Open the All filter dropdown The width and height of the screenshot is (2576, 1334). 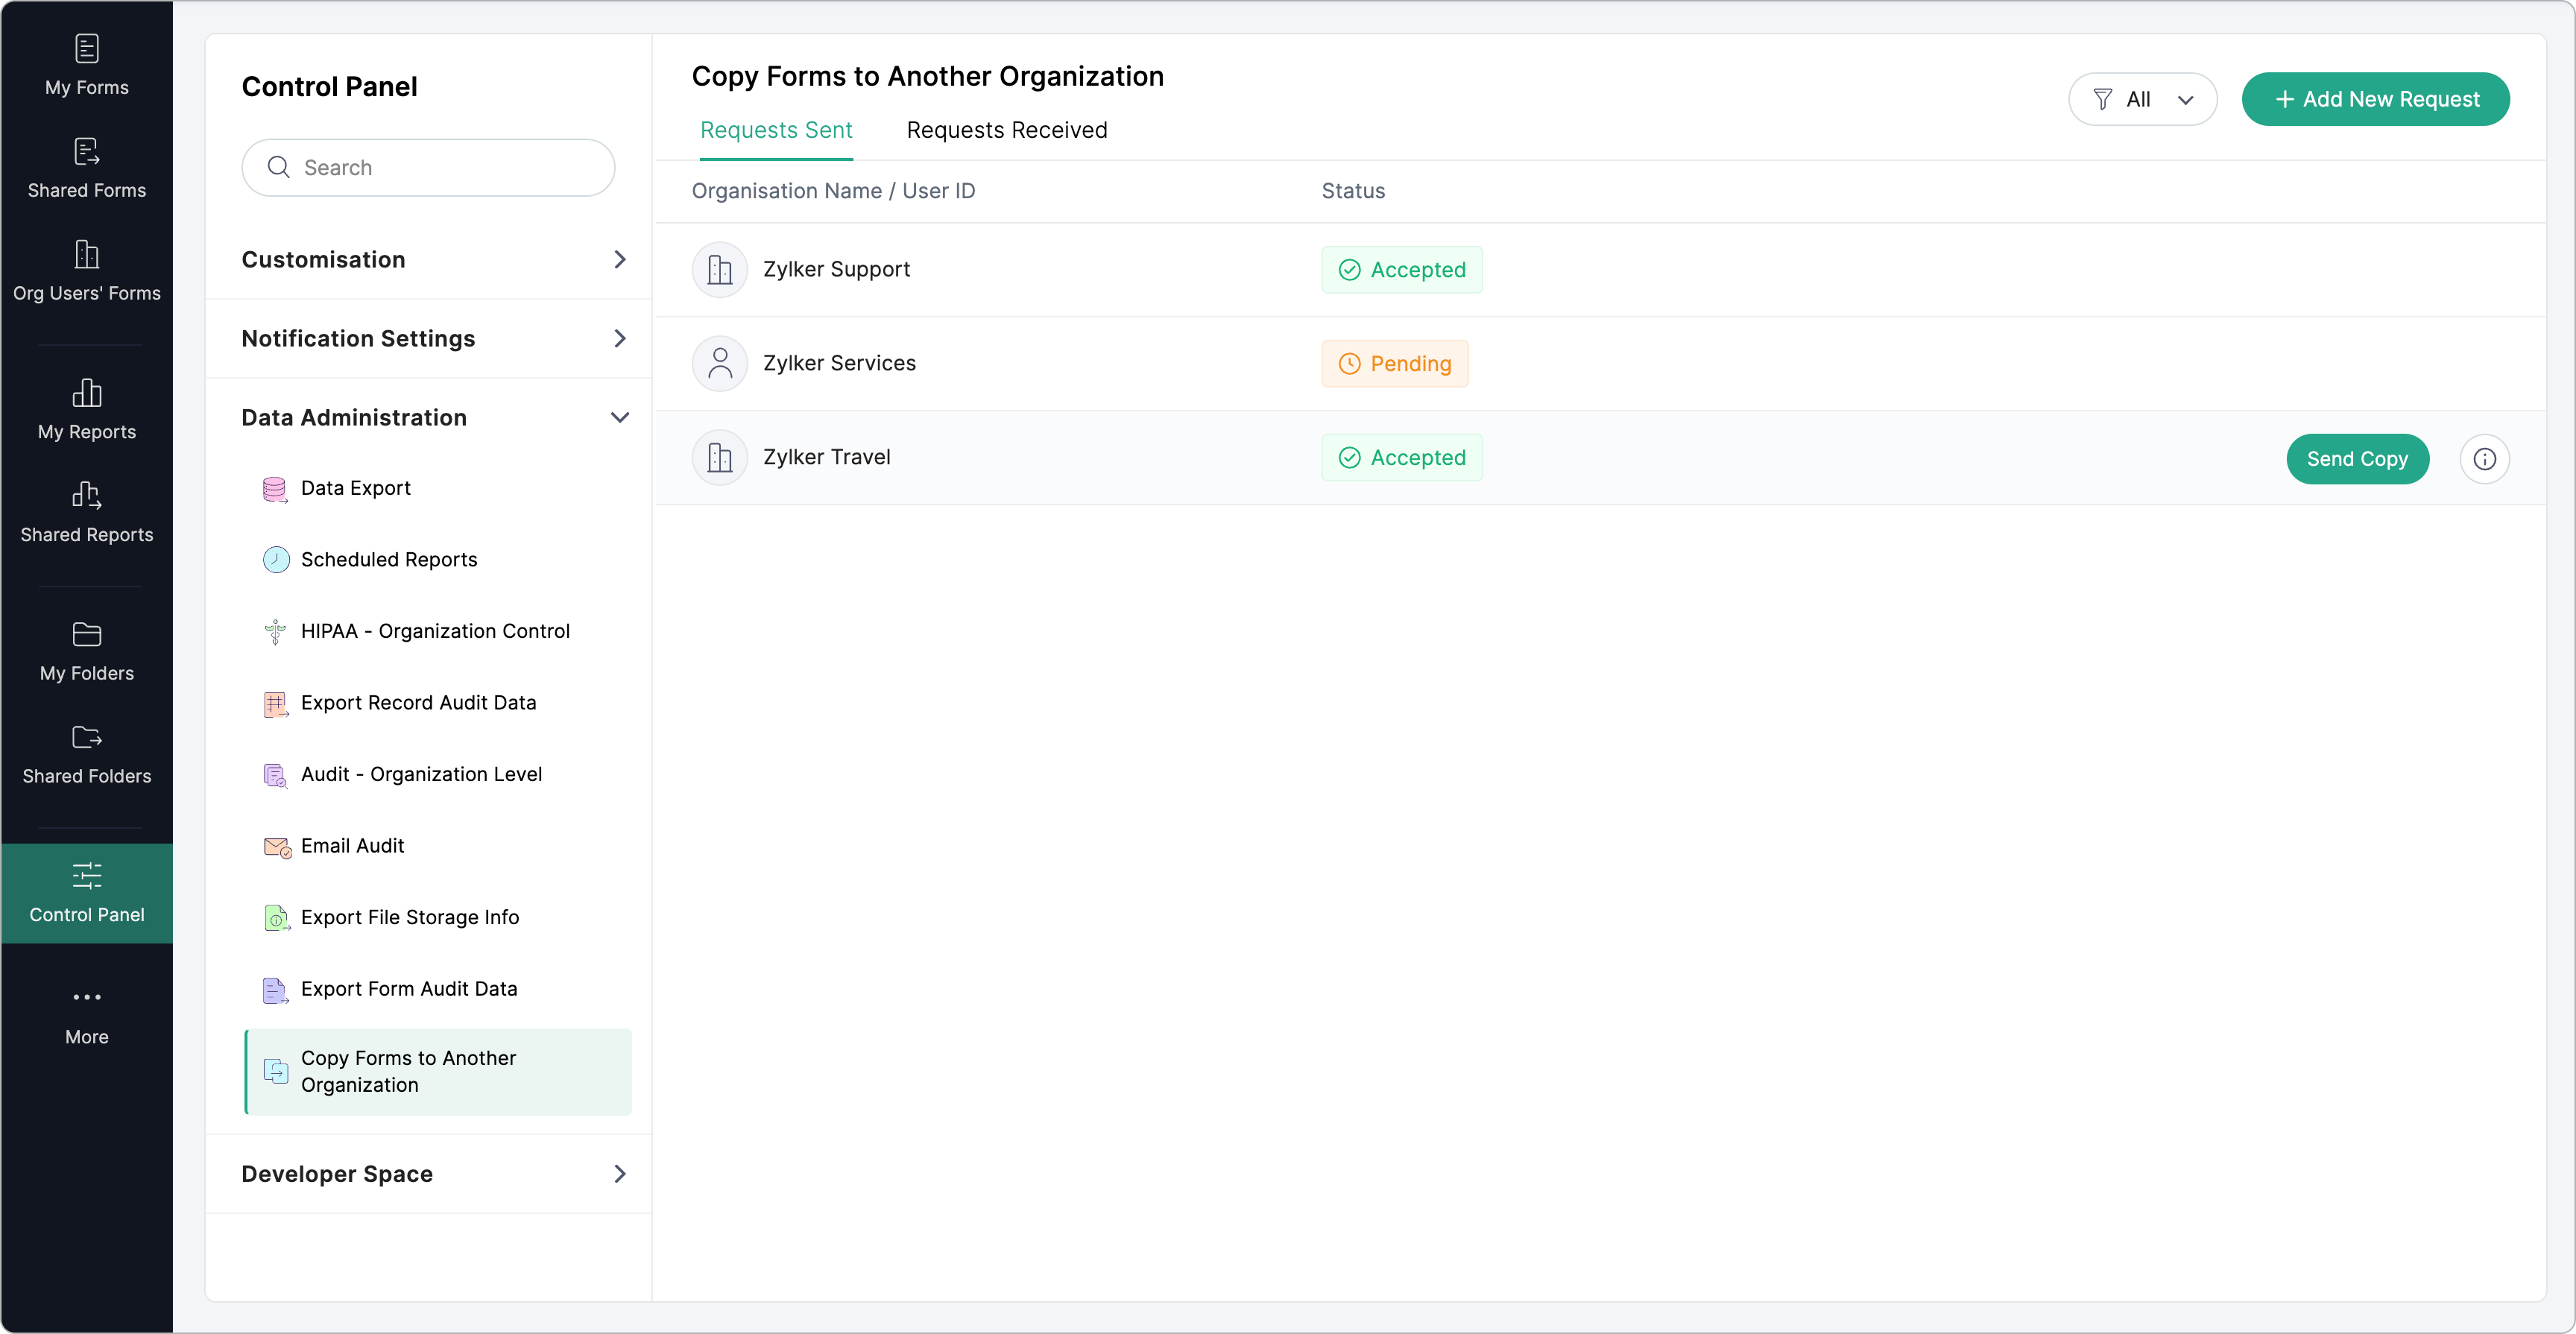[x=2142, y=99]
